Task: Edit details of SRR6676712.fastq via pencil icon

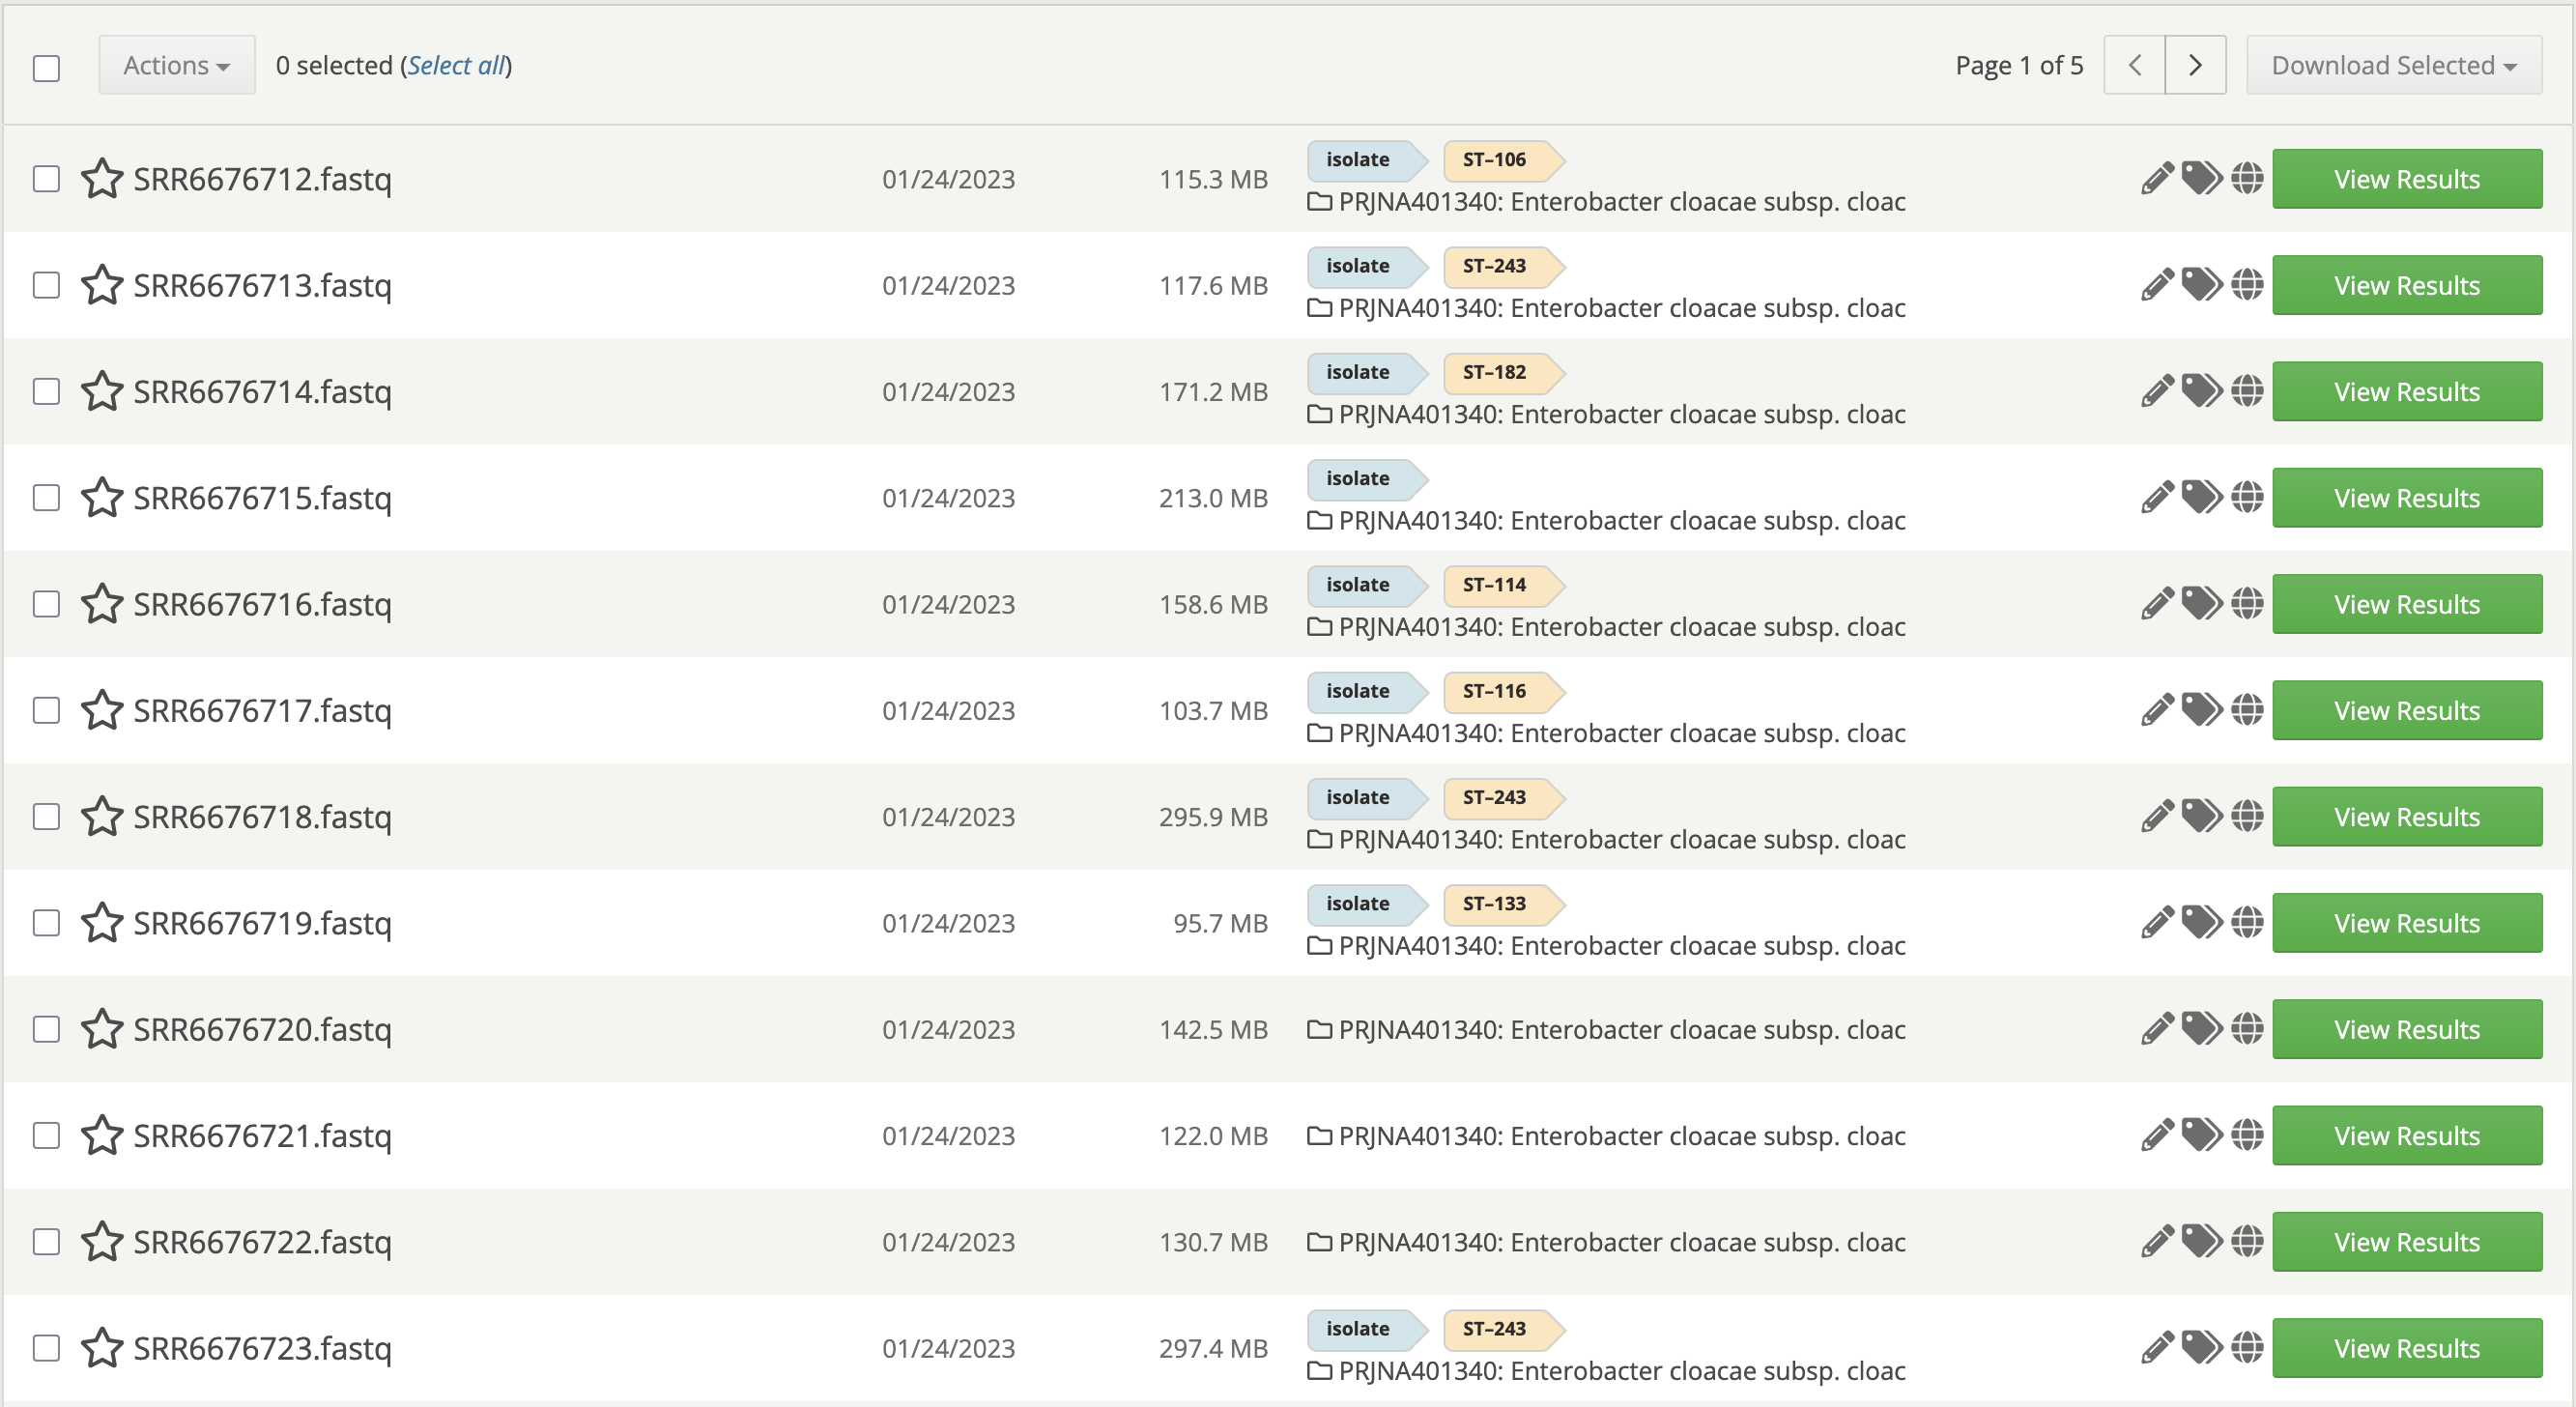Action: (x=2157, y=178)
